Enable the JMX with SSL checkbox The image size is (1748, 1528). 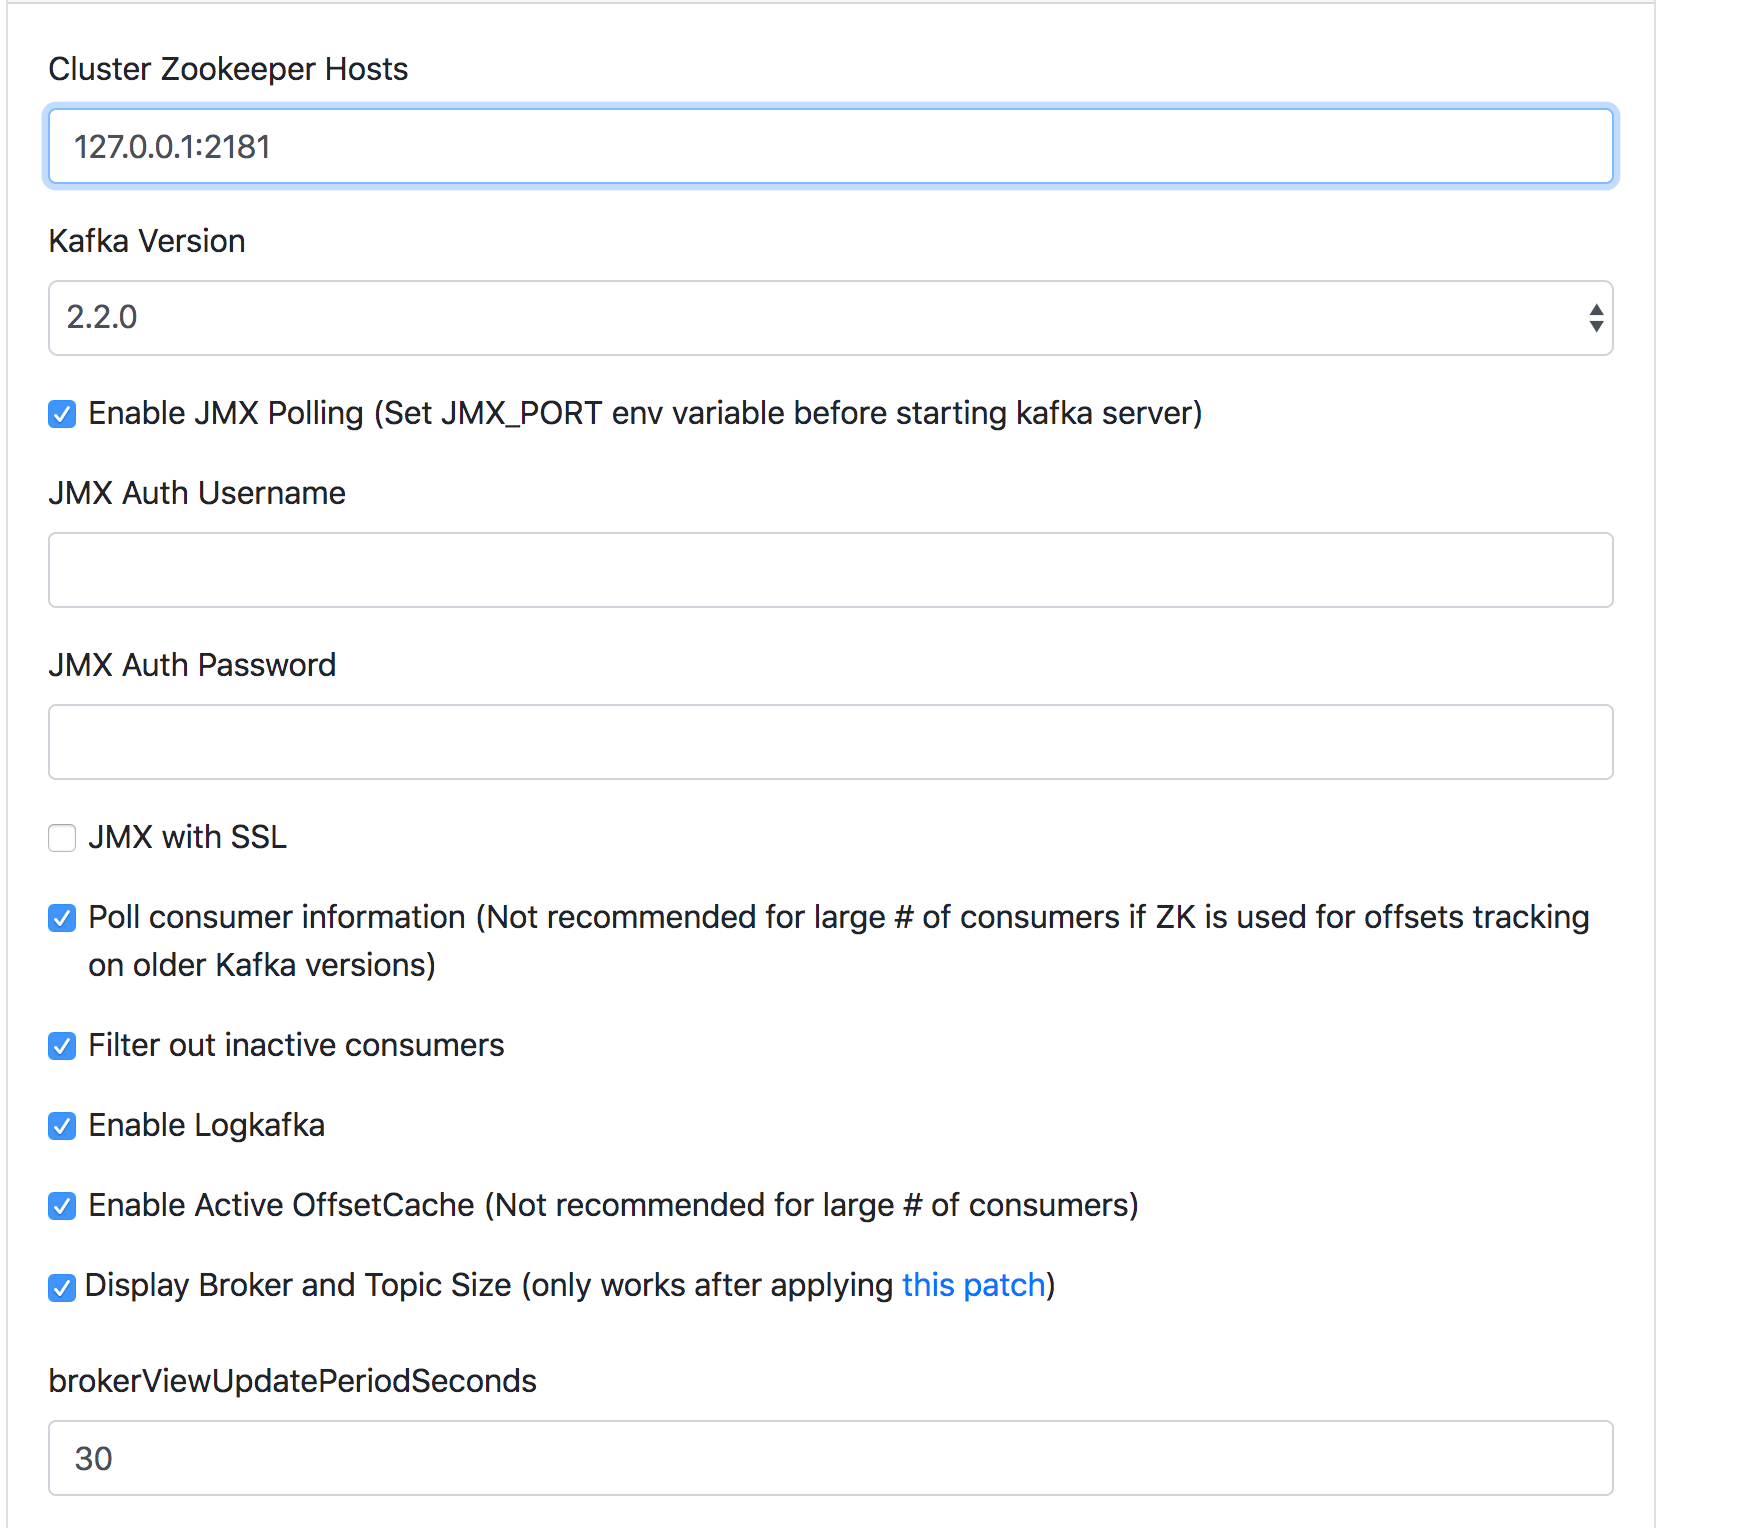tap(62, 838)
